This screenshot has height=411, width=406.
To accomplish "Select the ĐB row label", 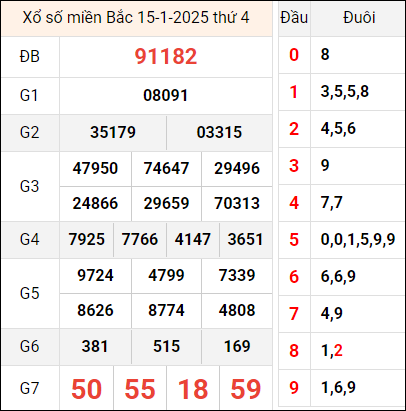I will click(x=30, y=56).
